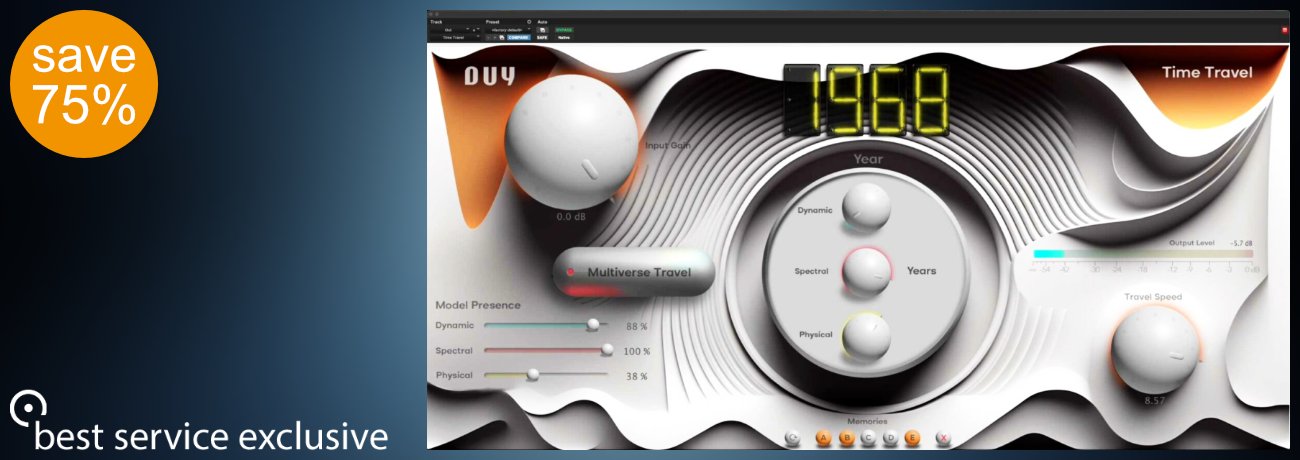This screenshot has width=1300, height=460.
Task: Toggle the COMPARE button in header
Action: click(518, 37)
